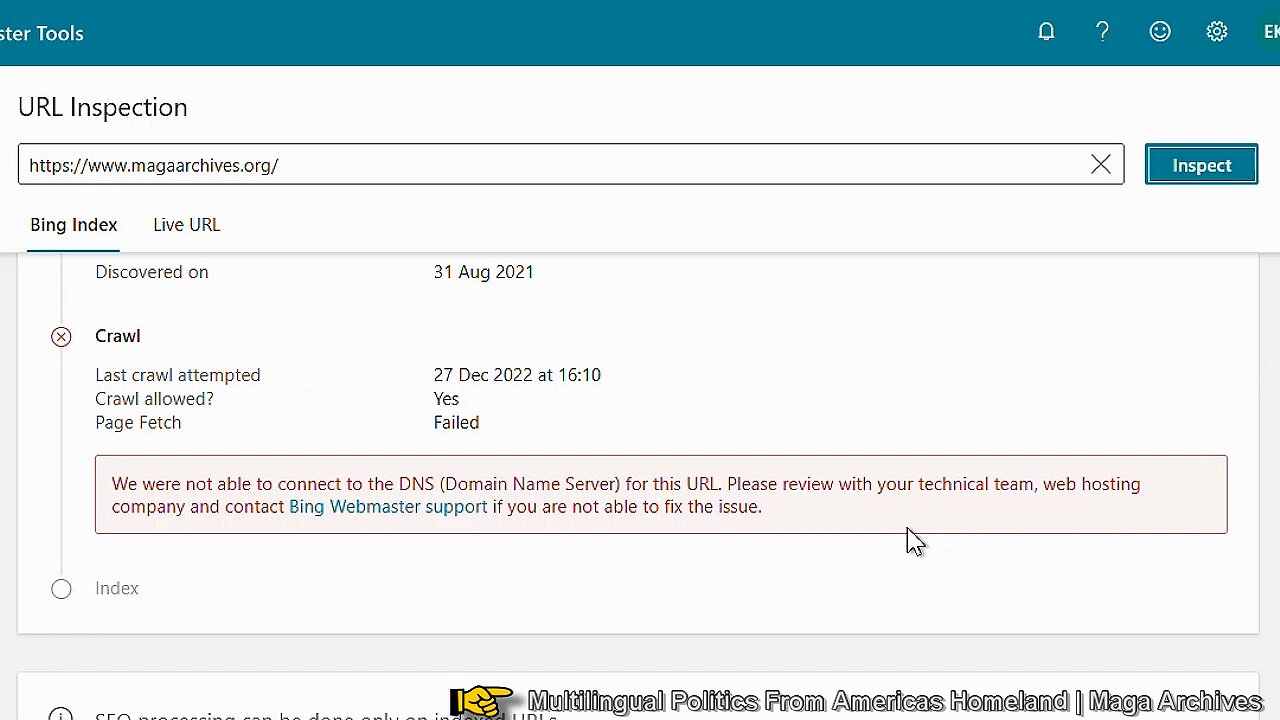Click the 'Discovered on' label
This screenshot has height=720, width=1280.
click(x=152, y=272)
